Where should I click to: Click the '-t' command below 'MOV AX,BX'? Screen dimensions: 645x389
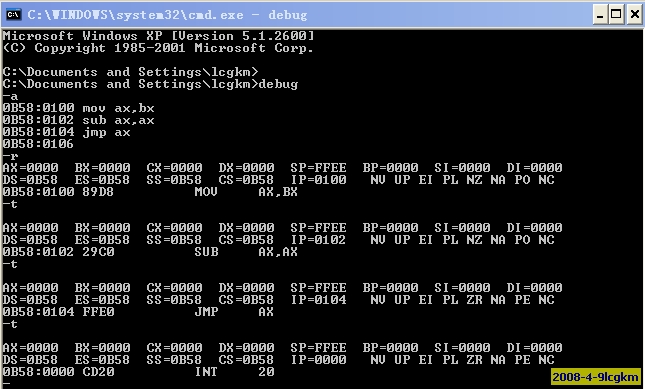click(11, 204)
